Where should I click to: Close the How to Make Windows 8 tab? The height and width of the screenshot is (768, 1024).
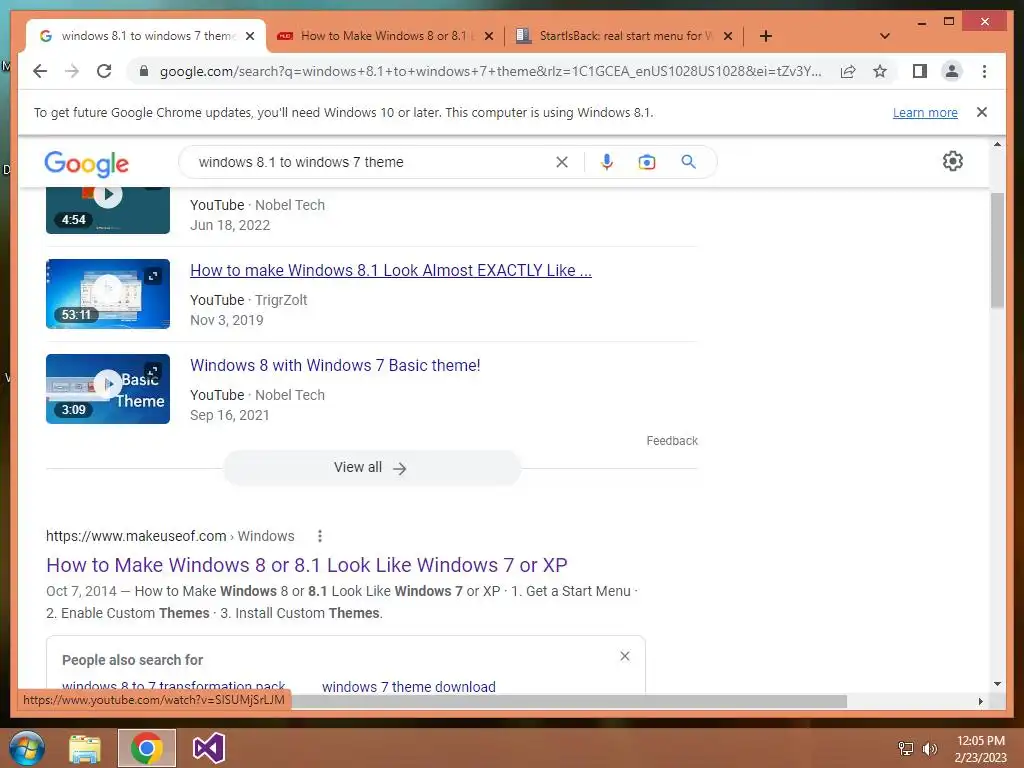tap(489, 36)
